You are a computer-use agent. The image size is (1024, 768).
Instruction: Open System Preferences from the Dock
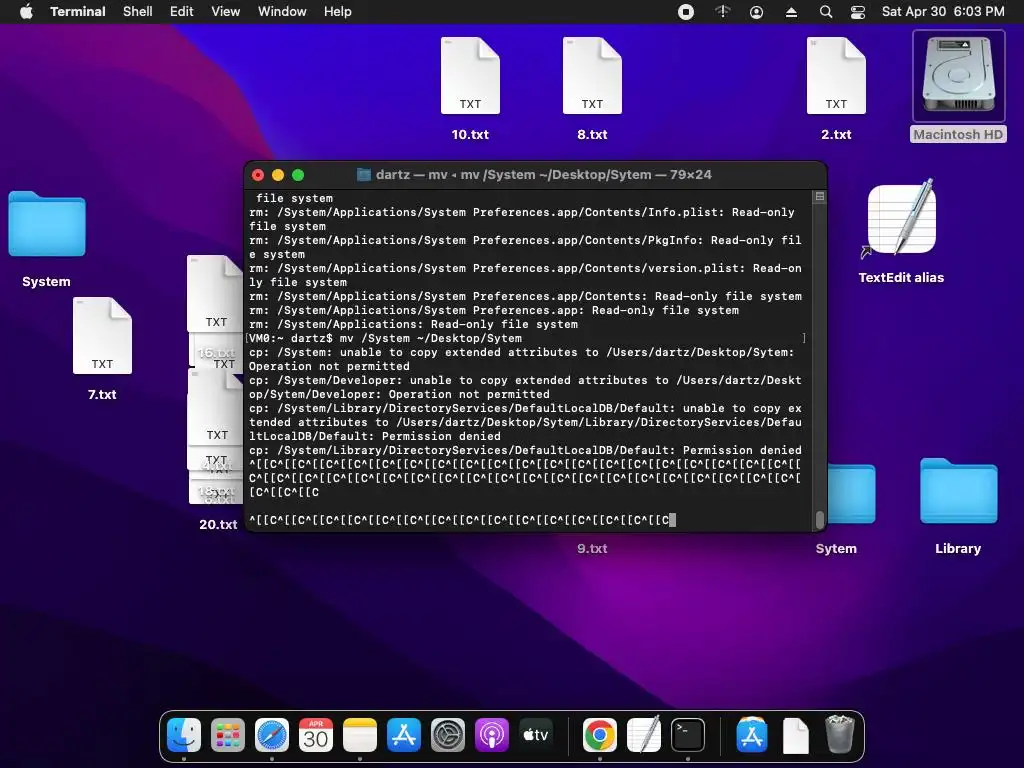pos(448,735)
